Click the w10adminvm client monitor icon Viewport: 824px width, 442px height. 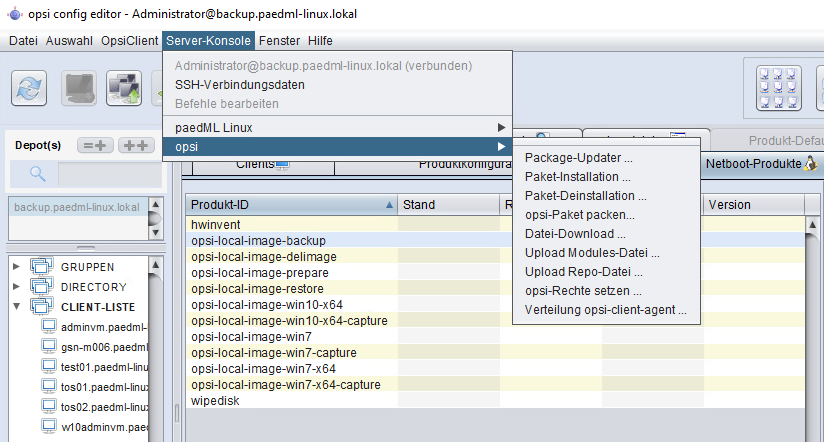[49, 426]
